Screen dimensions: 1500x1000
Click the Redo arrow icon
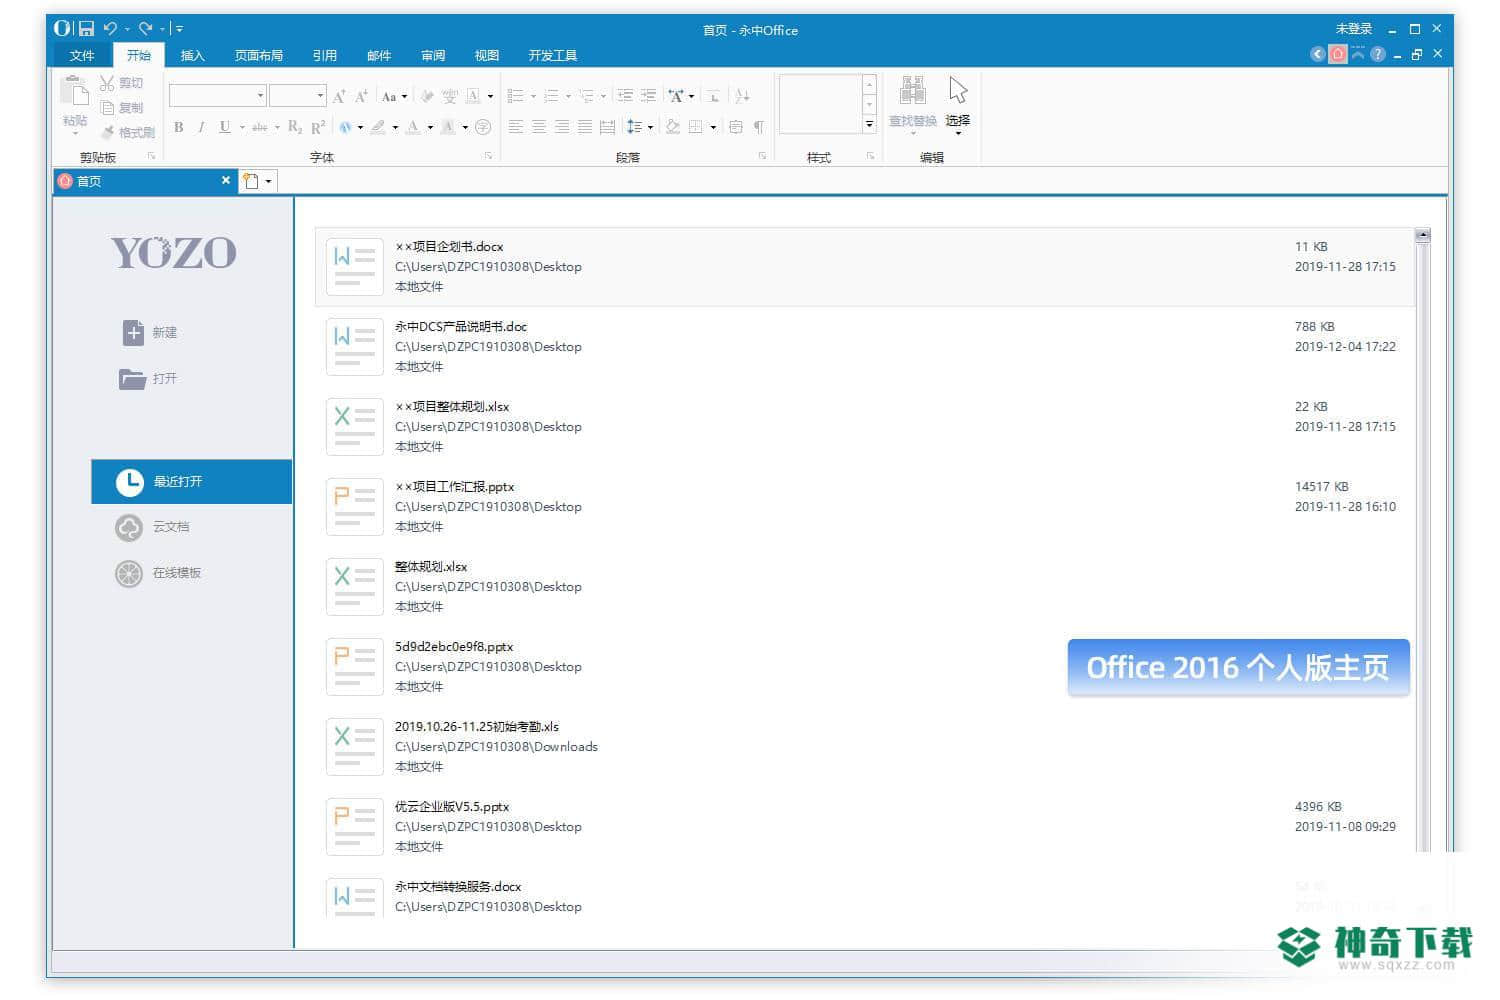coord(145,29)
